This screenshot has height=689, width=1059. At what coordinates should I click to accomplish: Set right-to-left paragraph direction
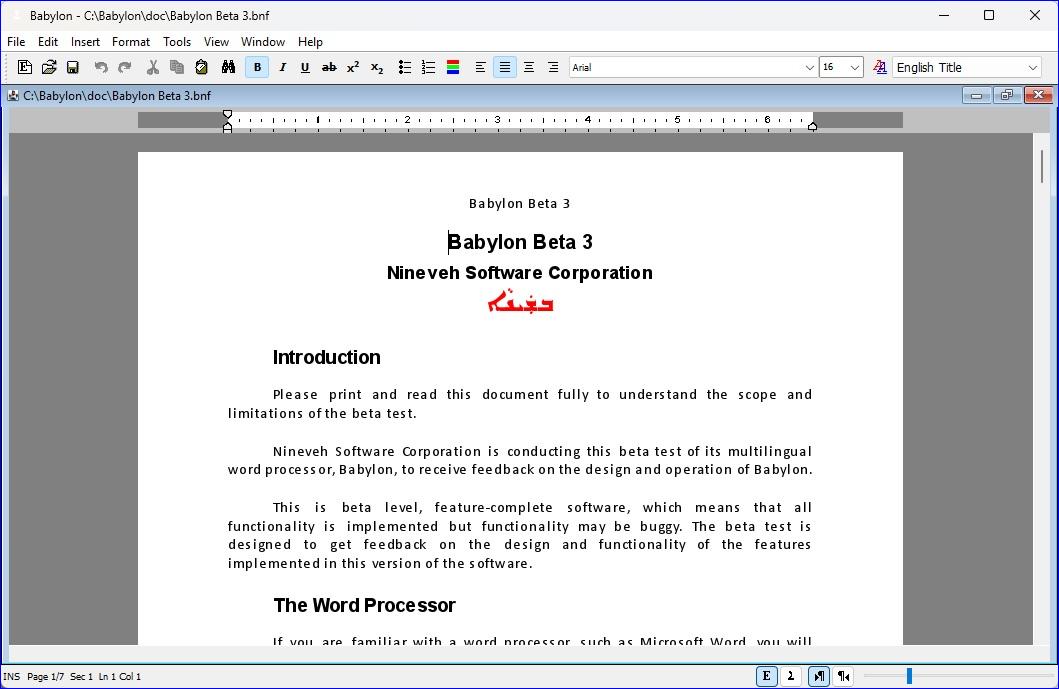(844, 675)
